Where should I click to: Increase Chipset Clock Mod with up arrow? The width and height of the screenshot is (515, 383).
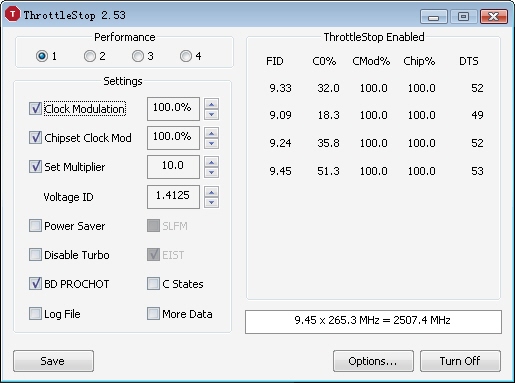[211, 133]
